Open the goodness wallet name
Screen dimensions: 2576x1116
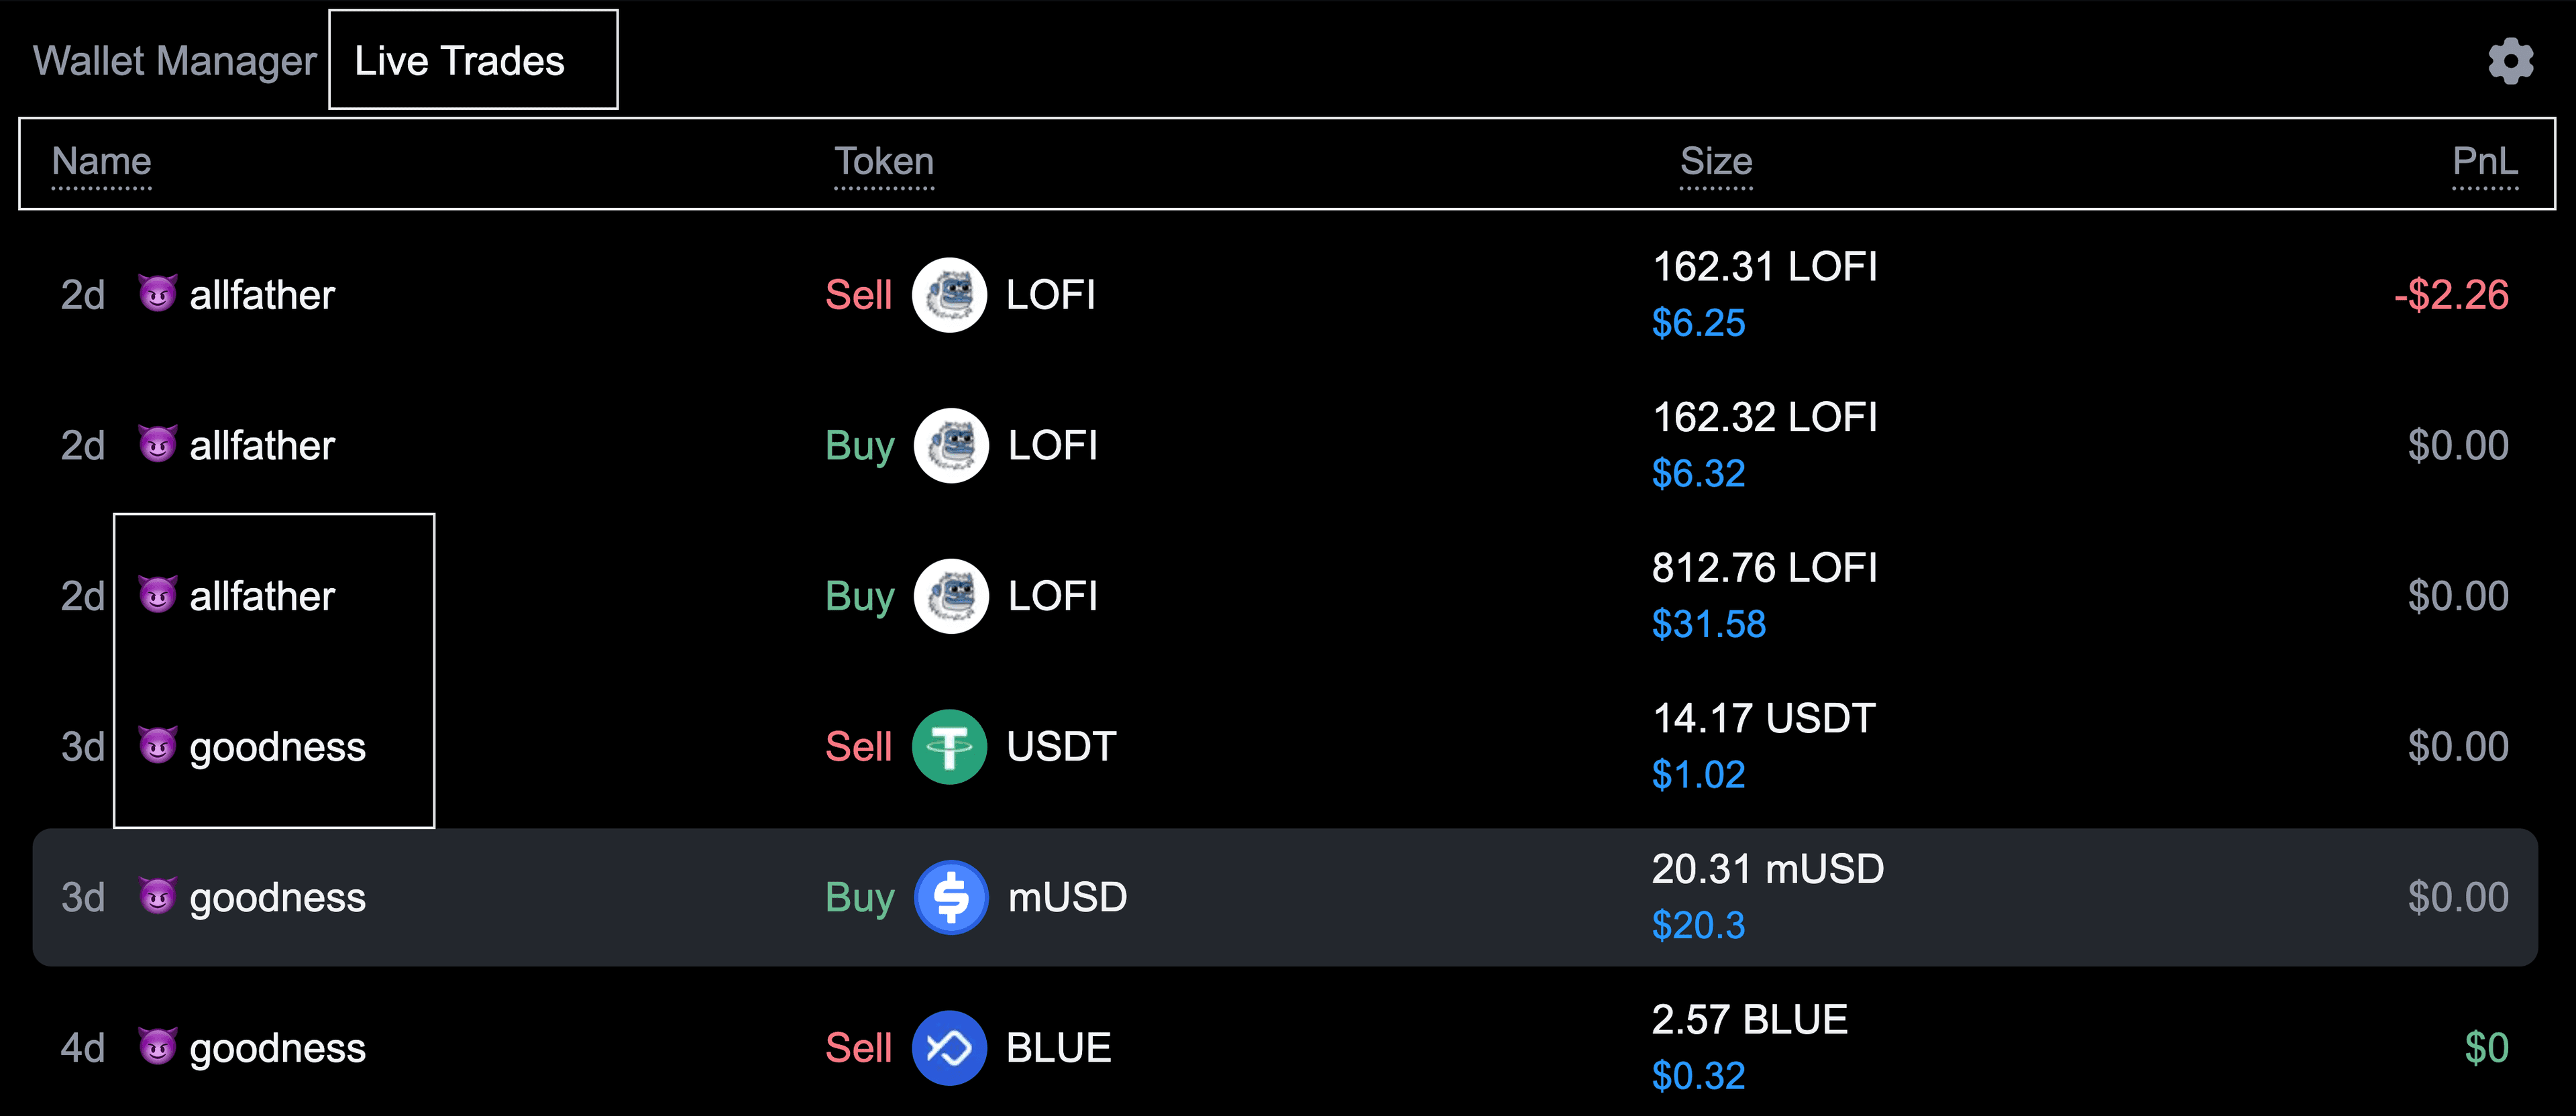click(277, 747)
